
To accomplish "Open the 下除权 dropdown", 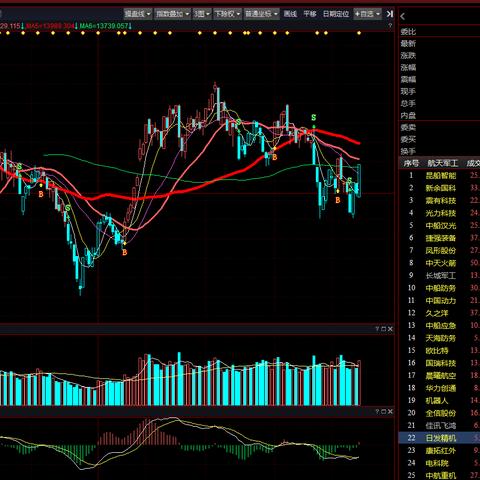I will point(227,14).
